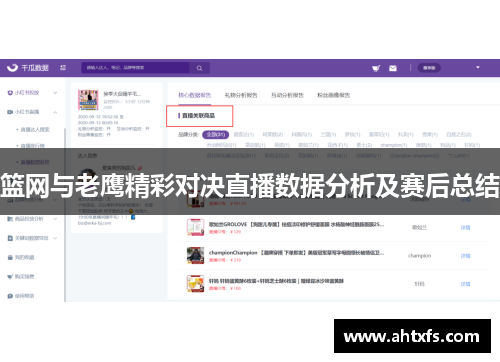Screen dimensions: 500x362
Task: Click the 商品投放分析 sidebar icon
Action: 10,219
